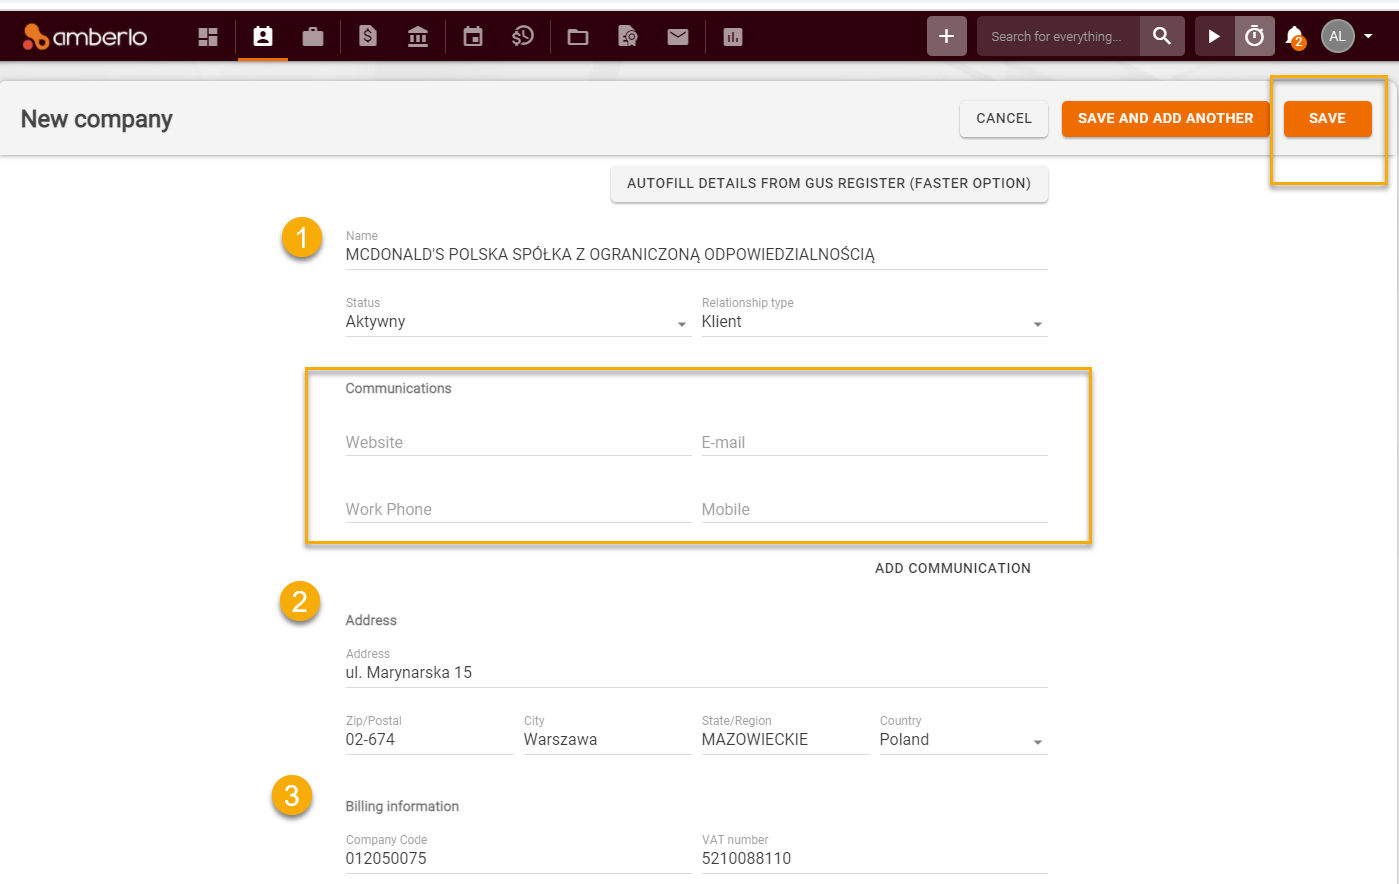The width and height of the screenshot is (1399, 884).
Task: Open the time entries dollar clock icon
Action: 523,37
